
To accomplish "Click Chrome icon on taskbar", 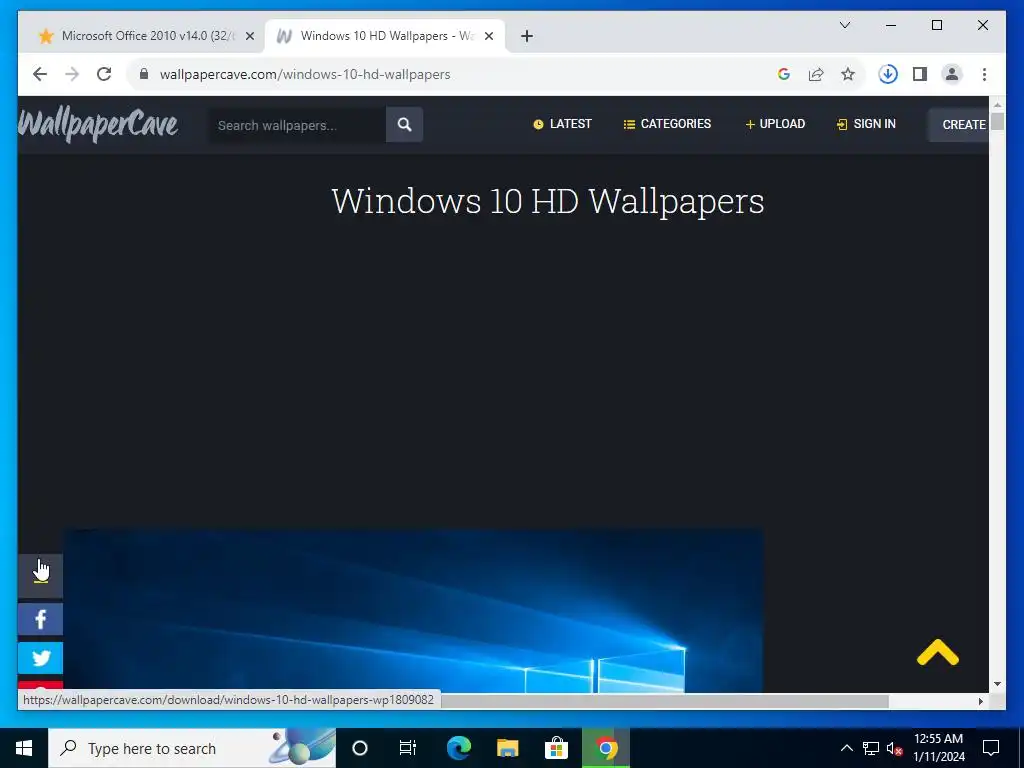I will [x=606, y=748].
